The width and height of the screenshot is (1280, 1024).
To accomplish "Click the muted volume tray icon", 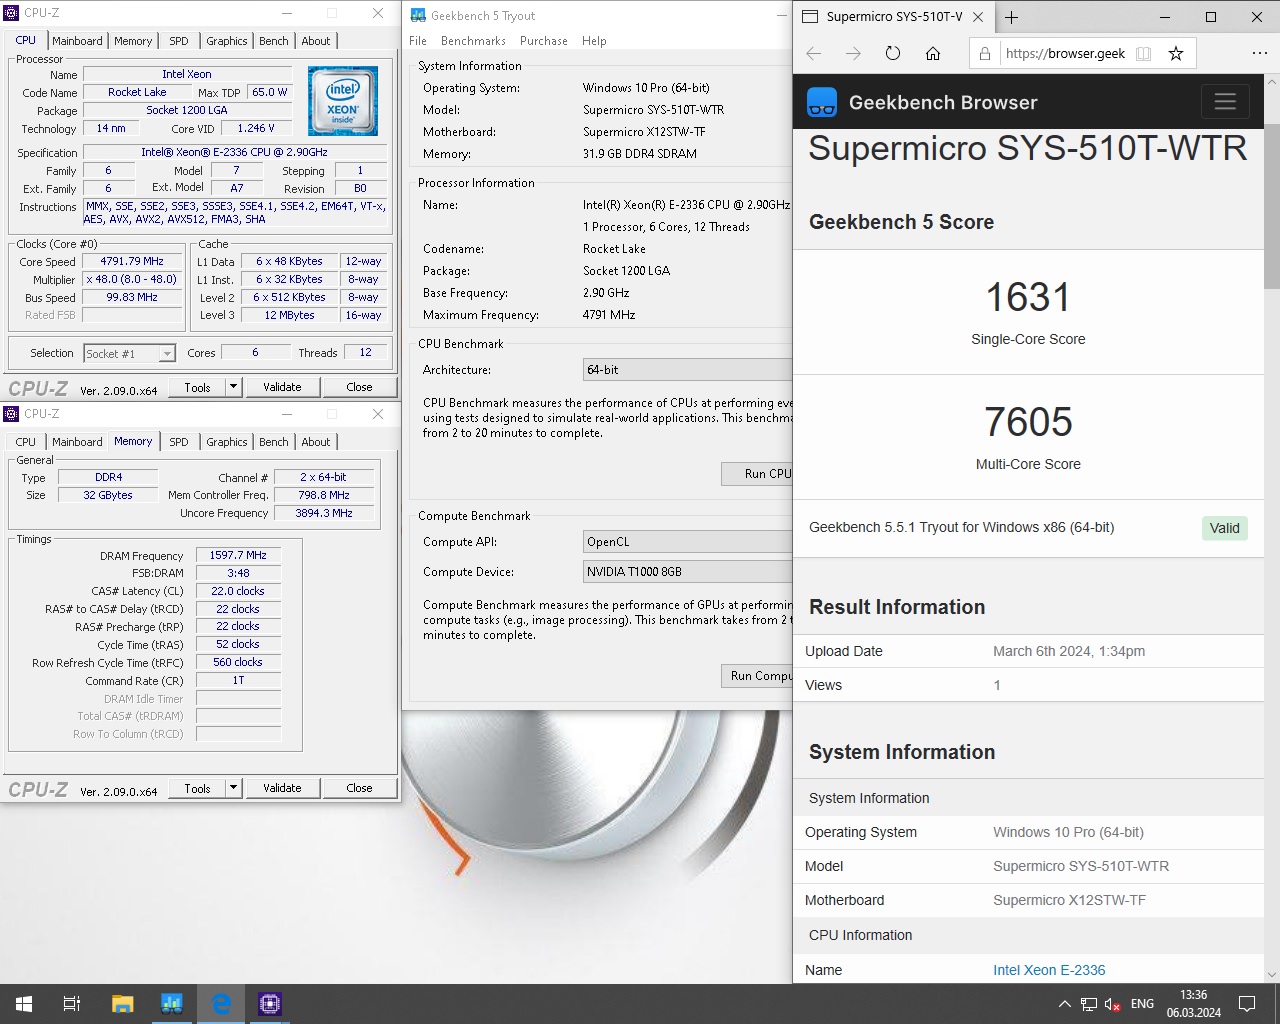I will [x=1112, y=1004].
